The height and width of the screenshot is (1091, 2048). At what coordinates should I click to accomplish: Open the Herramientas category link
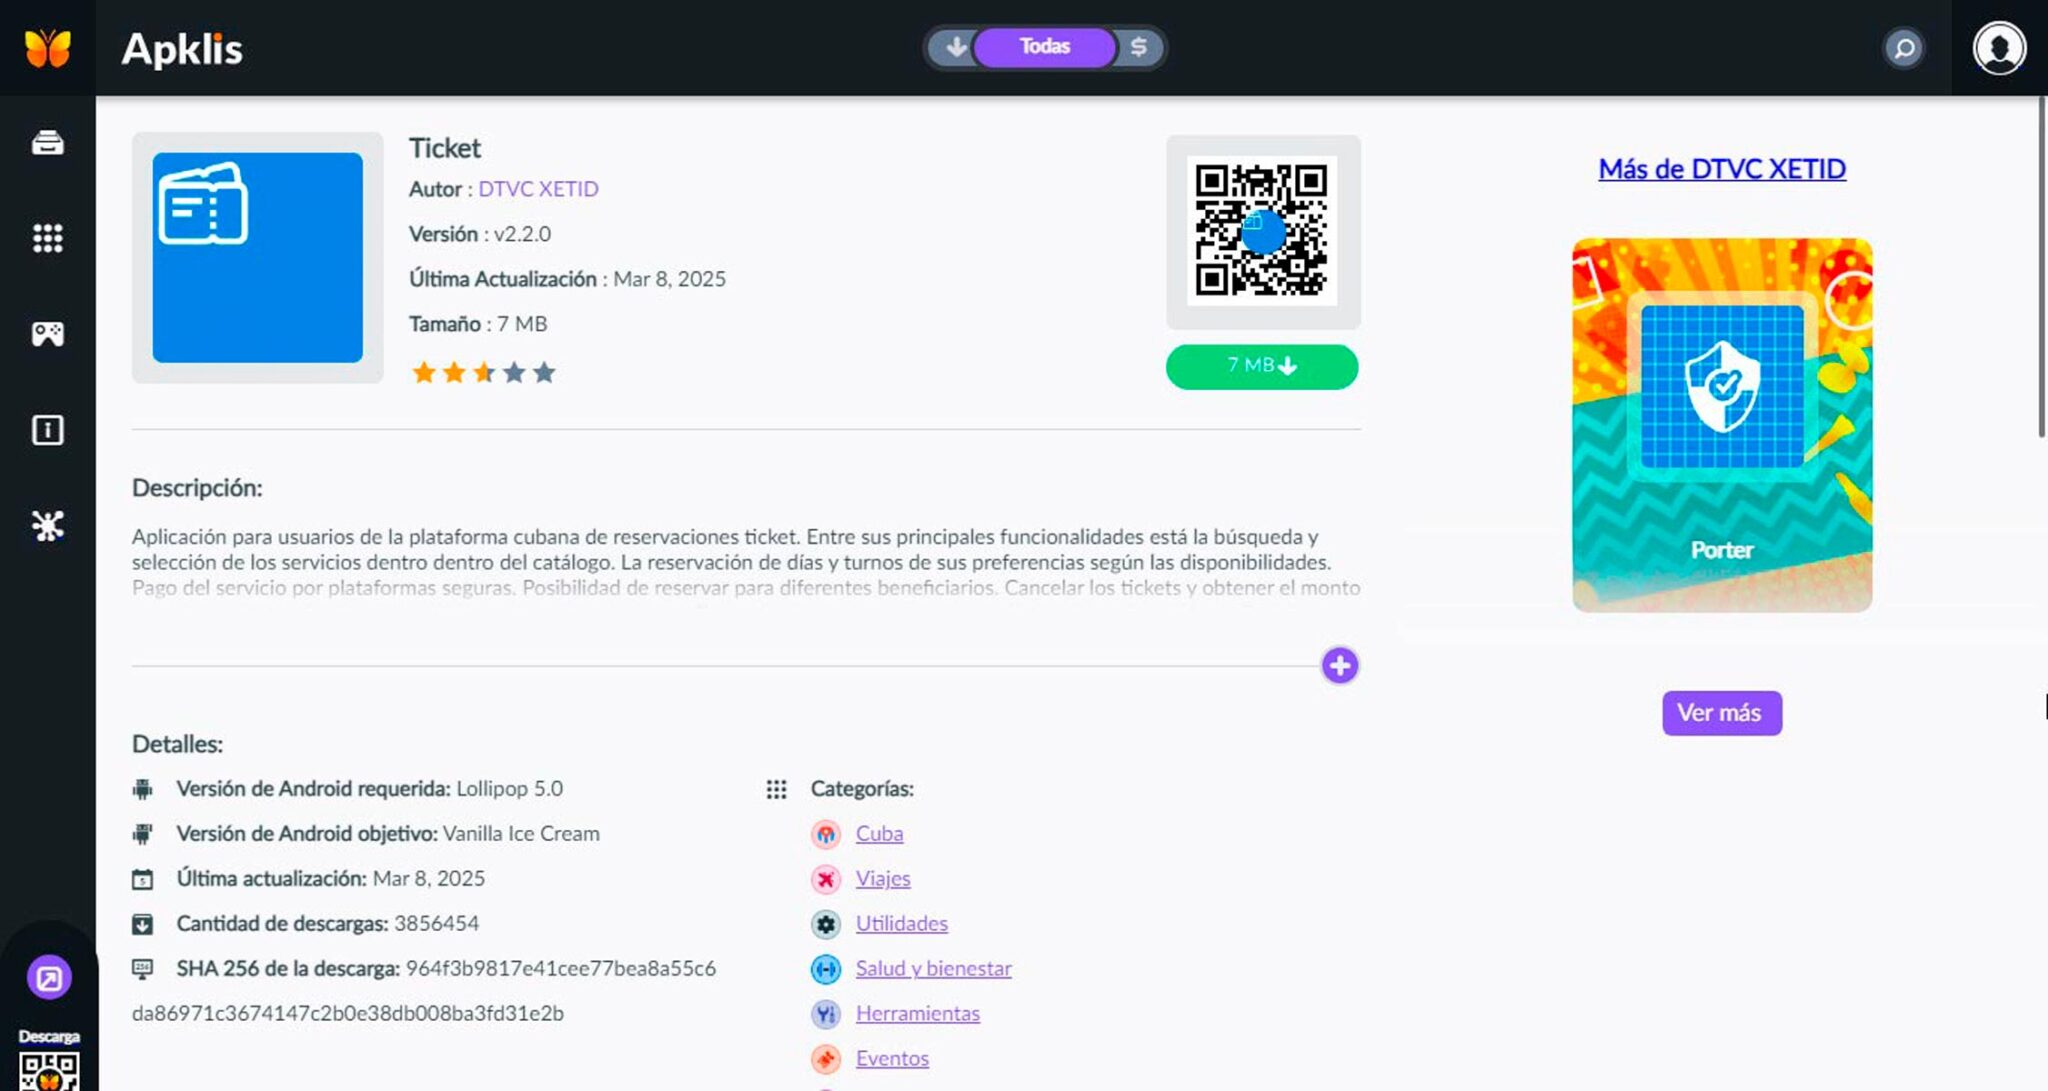point(918,1014)
